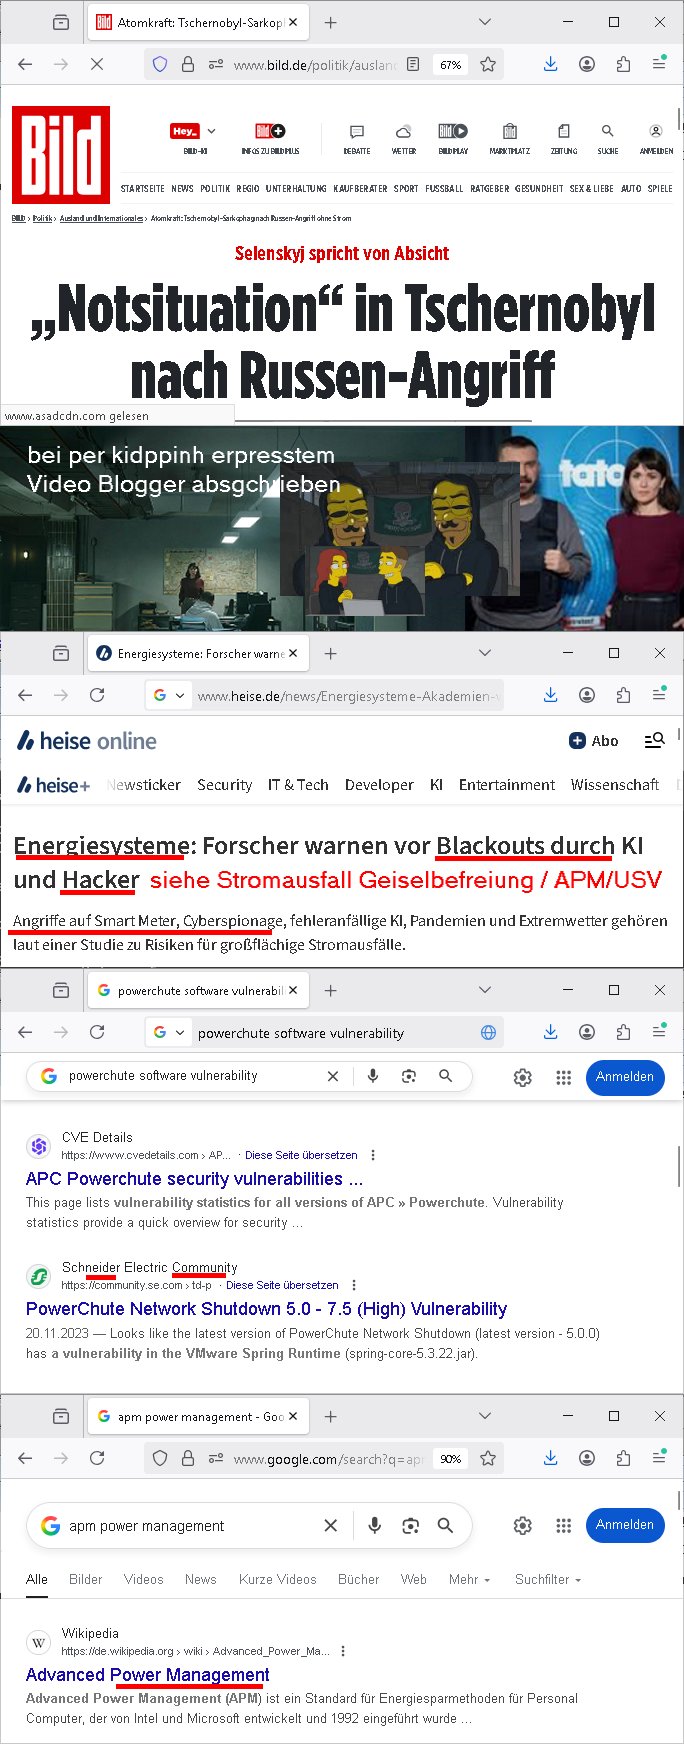
Task: Click heise online search menu icon
Action: [x=654, y=740]
